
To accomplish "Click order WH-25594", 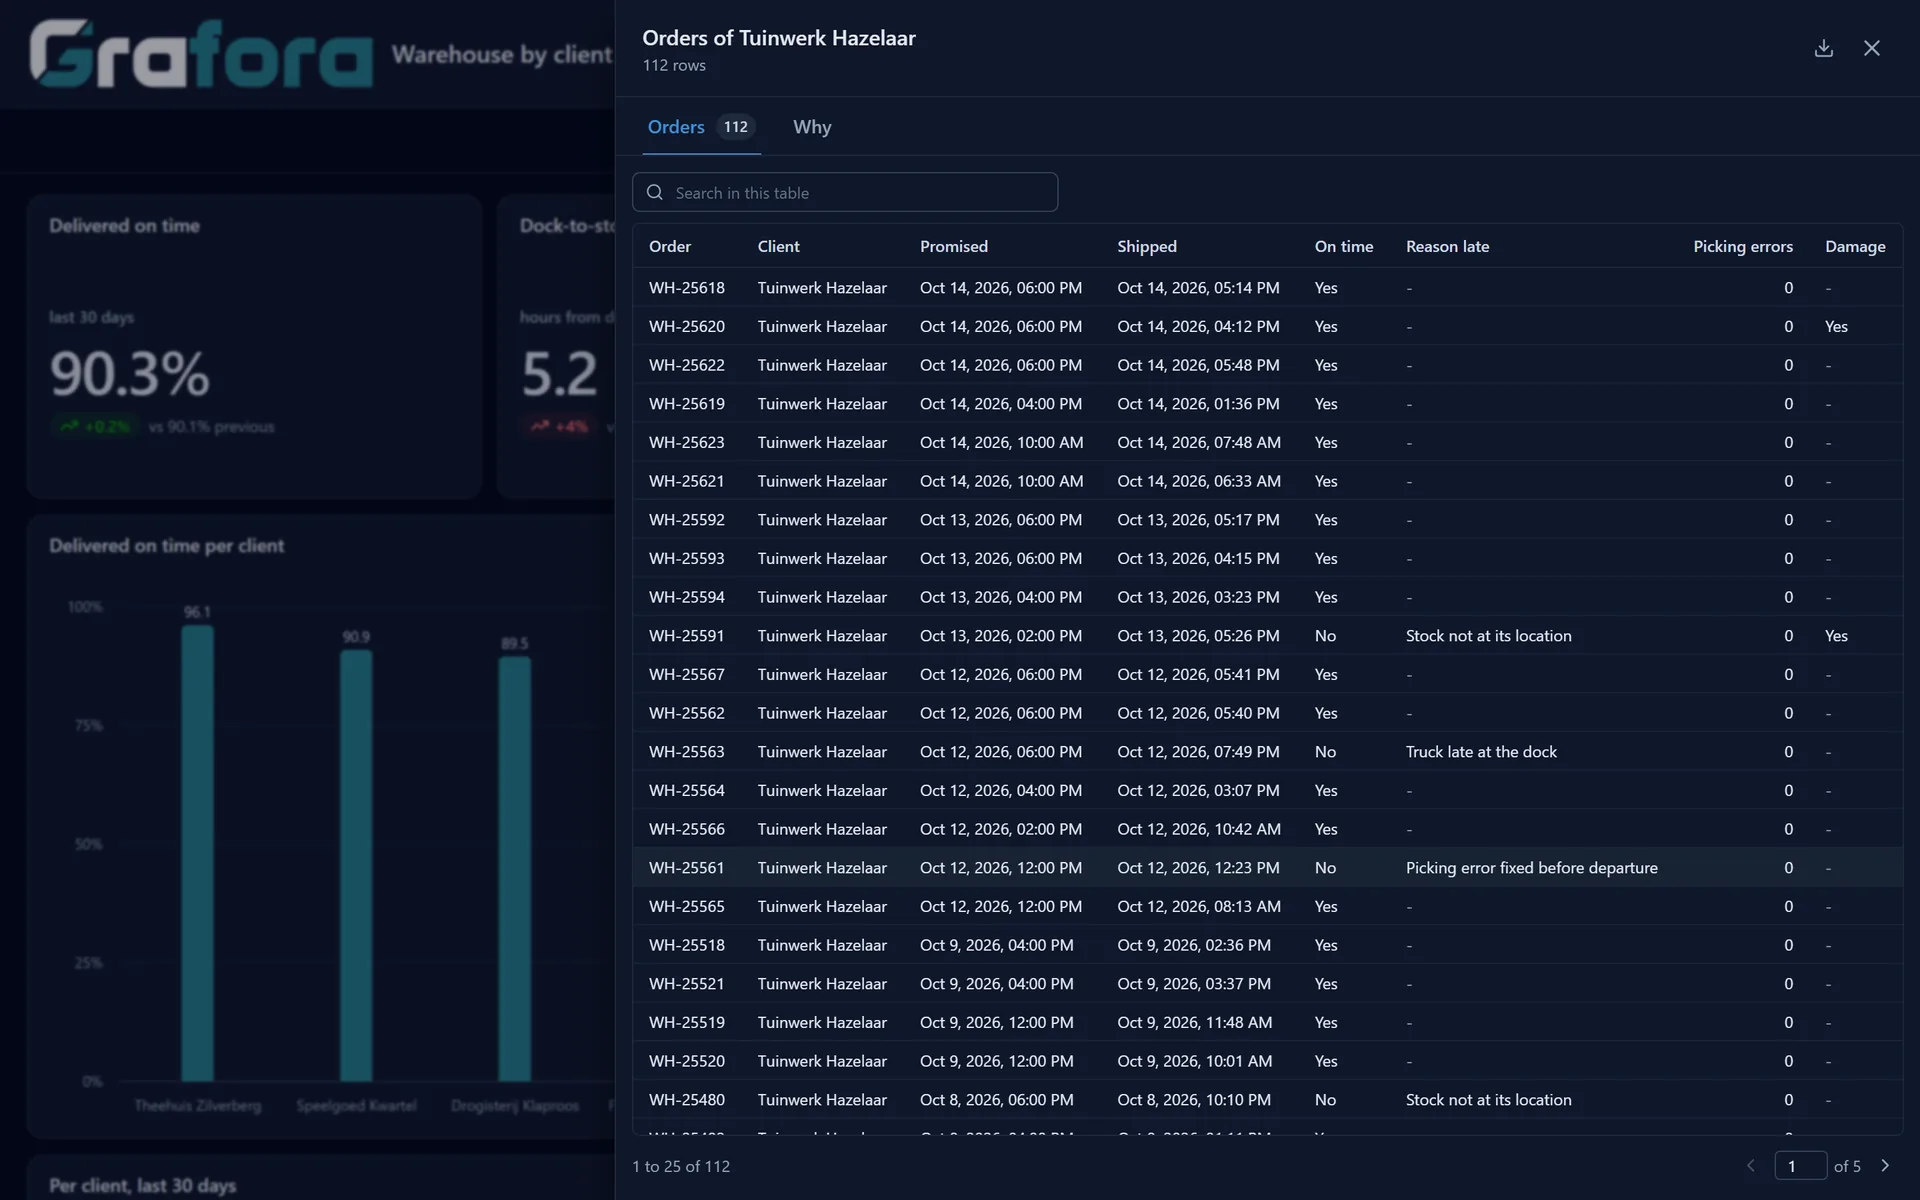I will click(686, 597).
